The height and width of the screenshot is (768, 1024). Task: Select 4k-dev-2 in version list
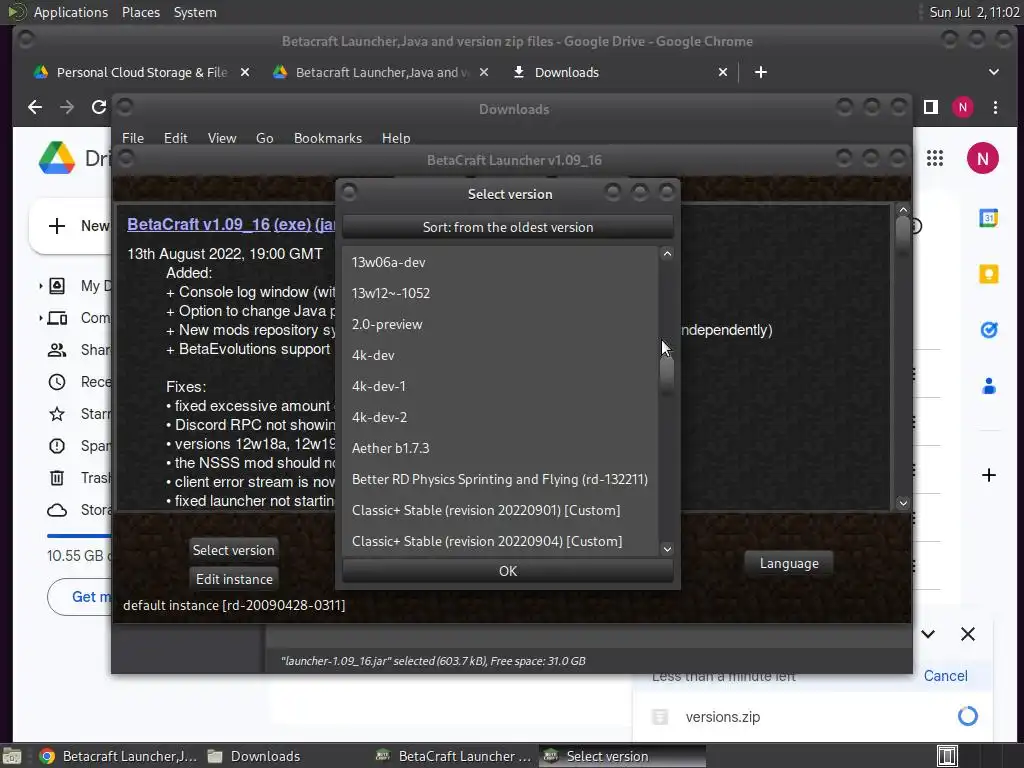pos(500,417)
